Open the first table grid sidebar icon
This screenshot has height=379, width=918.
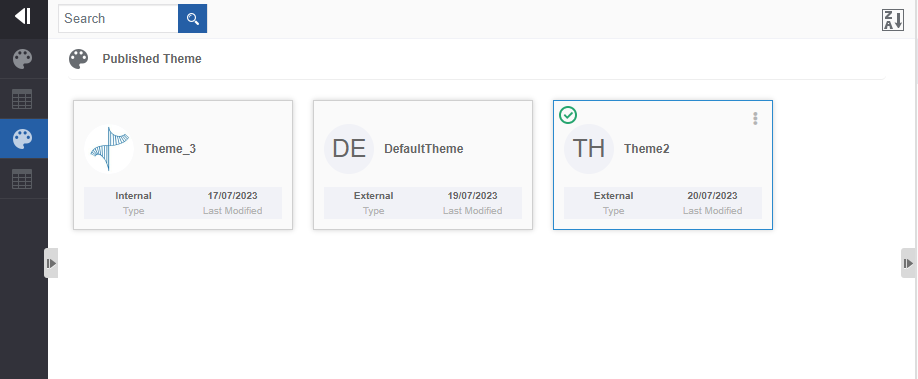coord(23,99)
